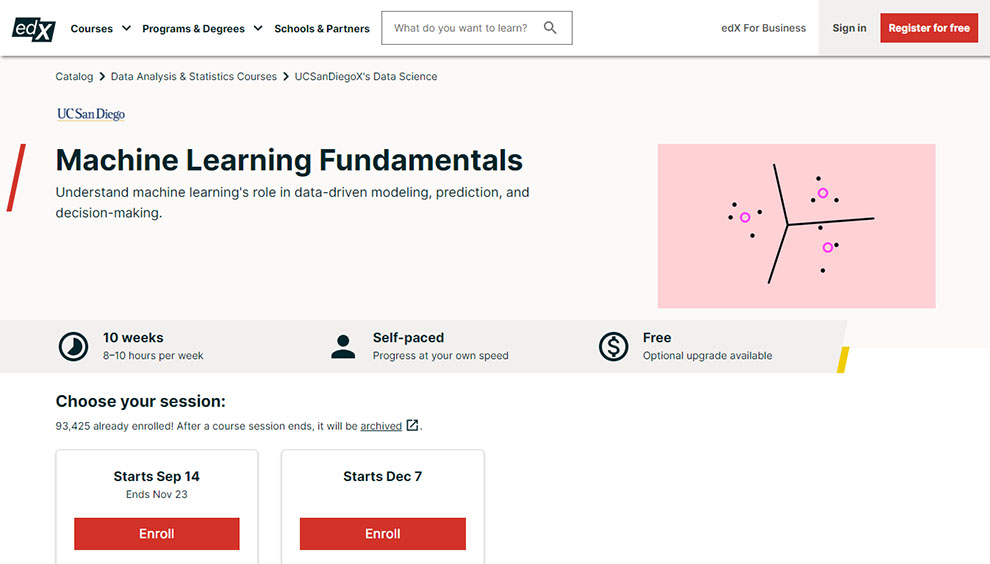Click 'Progress at your own speed' text
The image size is (990, 564).
click(x=440, y=356)
